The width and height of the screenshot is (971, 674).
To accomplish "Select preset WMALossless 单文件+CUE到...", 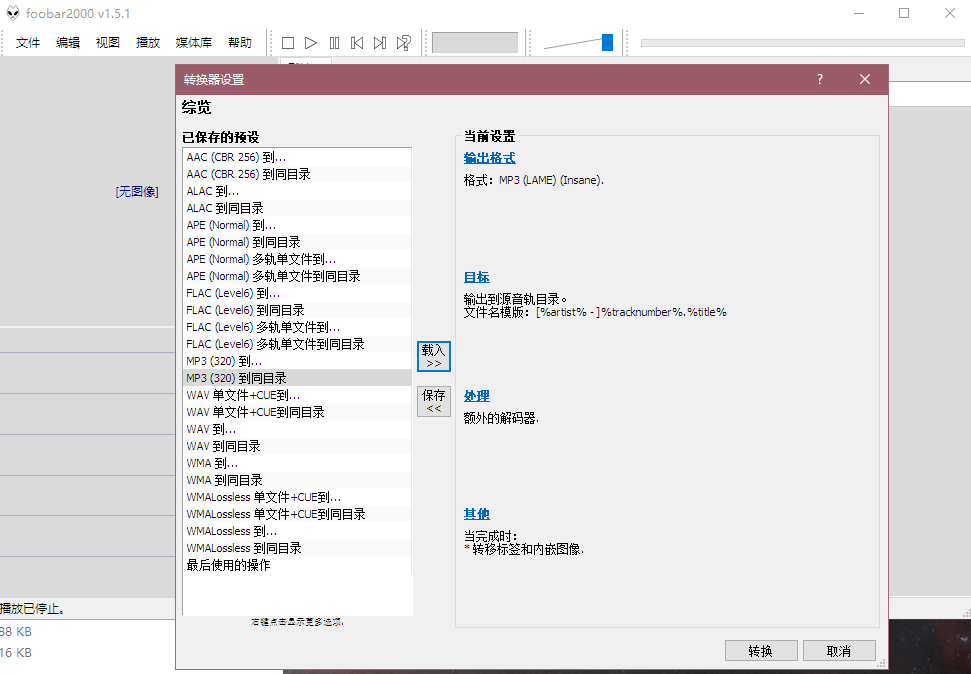I will pos(297,497).
